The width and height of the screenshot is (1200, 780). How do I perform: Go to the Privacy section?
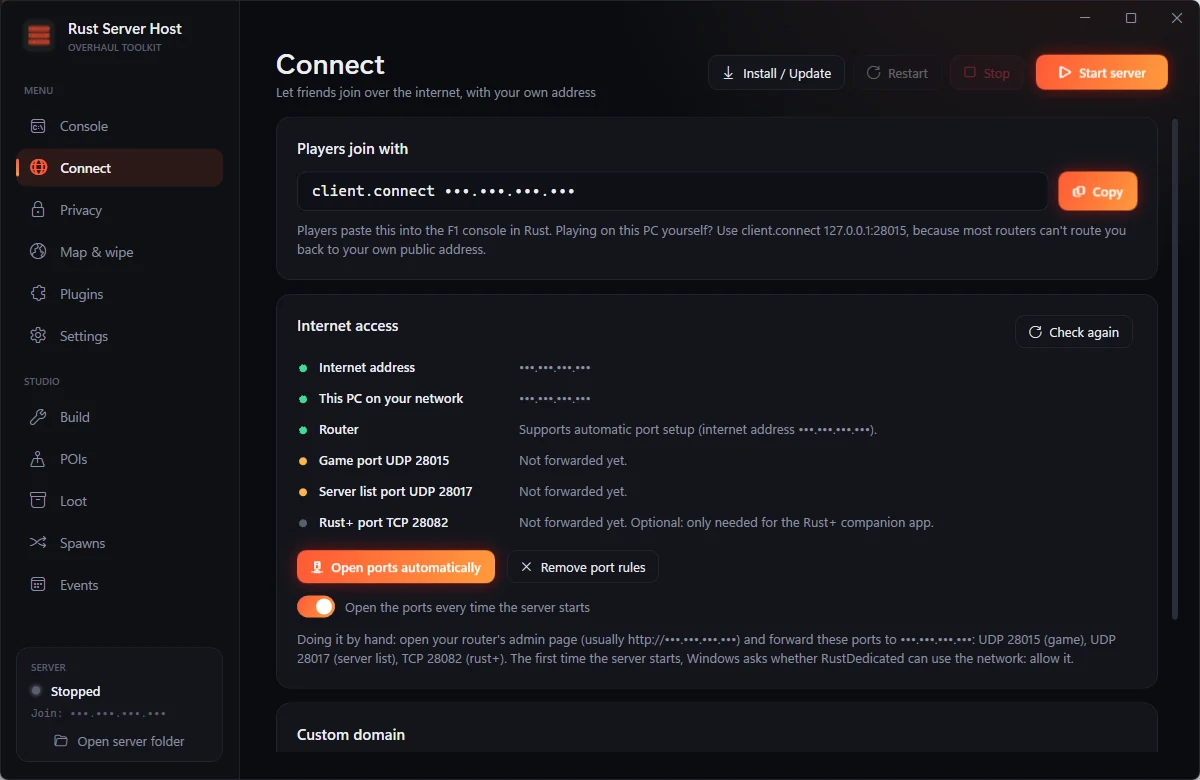[x=119, y=210]
